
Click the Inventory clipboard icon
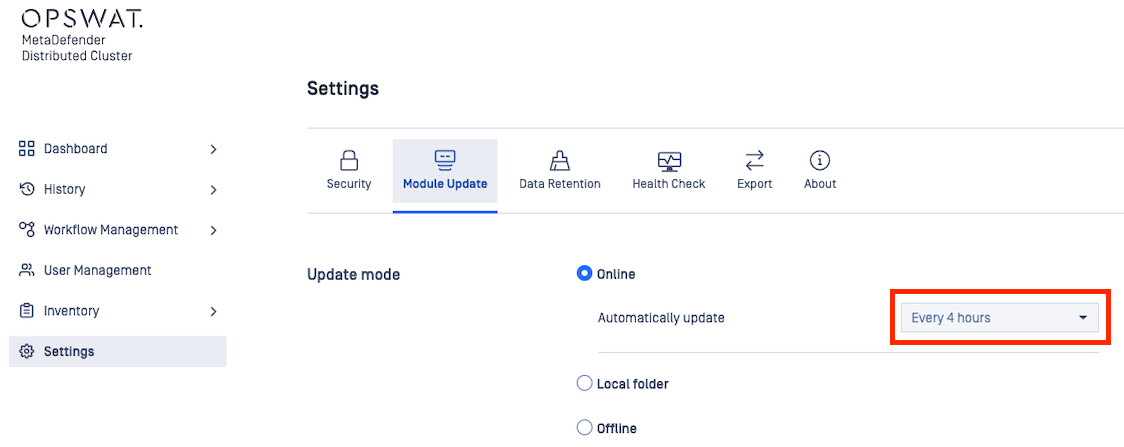27,311
